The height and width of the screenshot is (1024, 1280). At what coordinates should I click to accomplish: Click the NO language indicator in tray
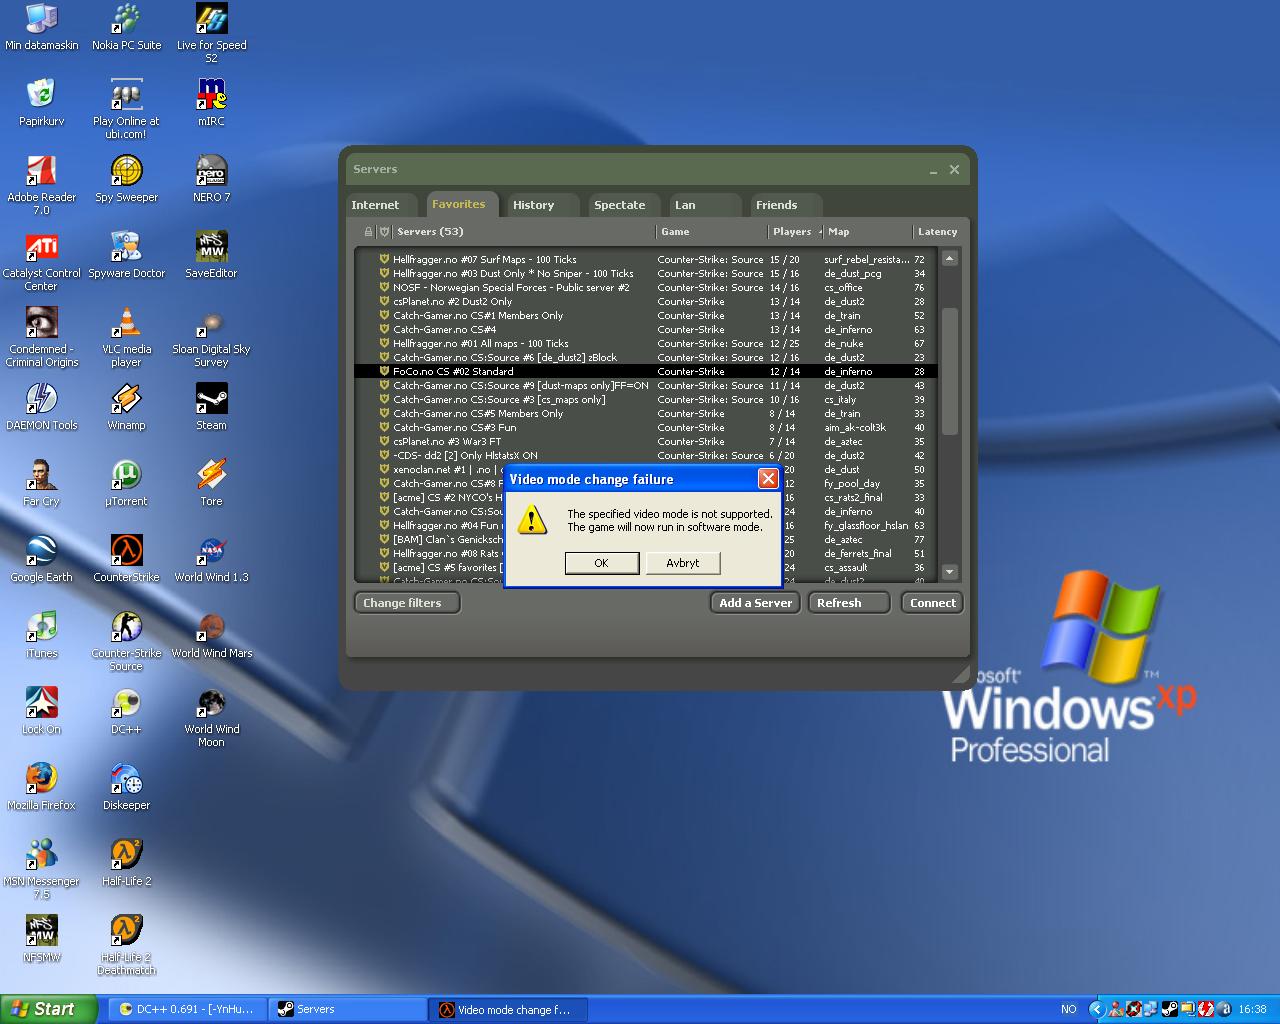pyautogui.click(x=1068, y=1009)
